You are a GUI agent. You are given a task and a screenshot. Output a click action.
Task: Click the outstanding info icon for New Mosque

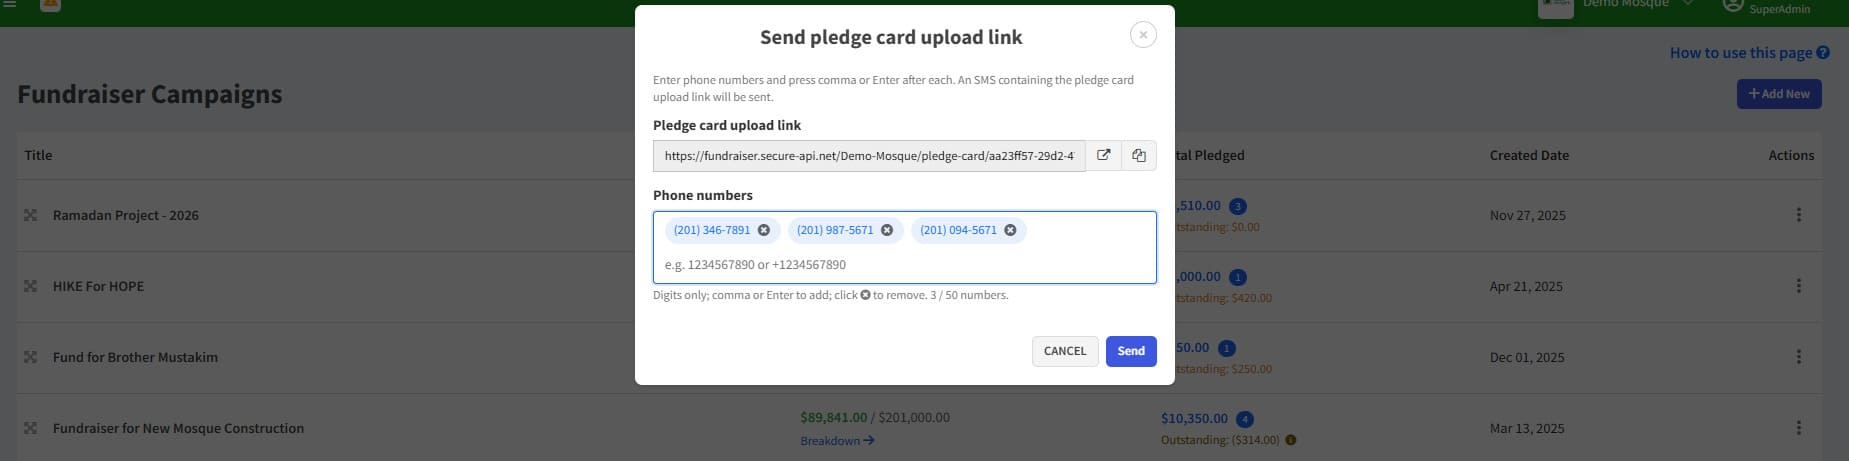[x=1291, y=440]
